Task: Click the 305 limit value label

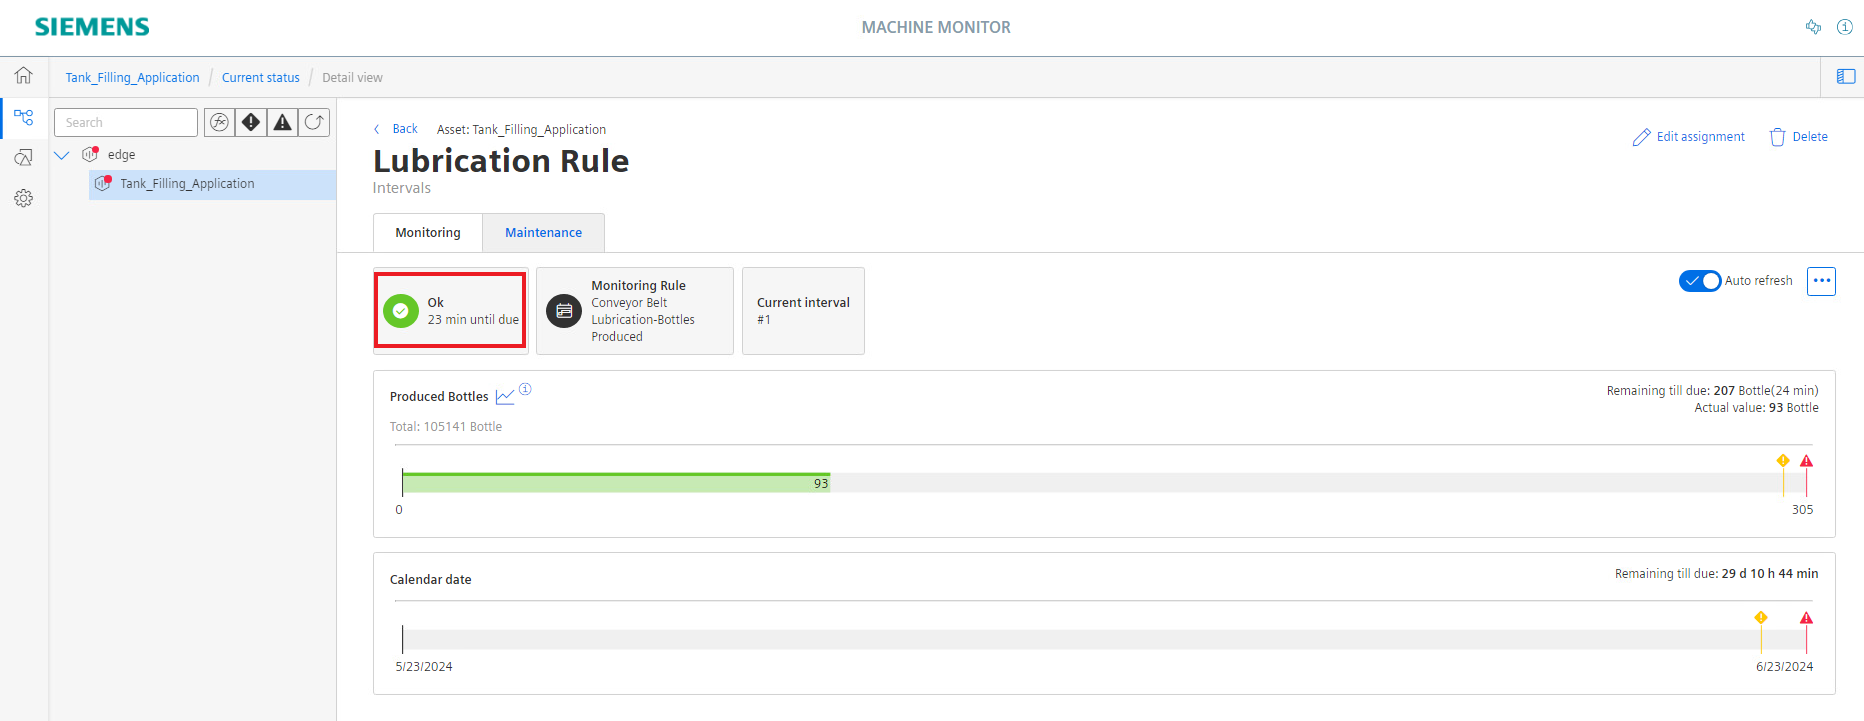Action: pos(1802,510)
